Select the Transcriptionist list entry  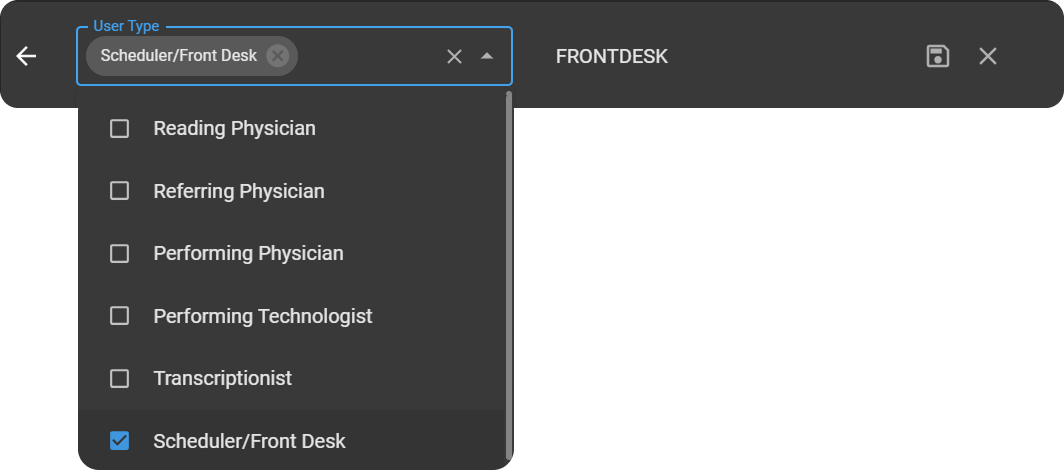click(223, 378)
